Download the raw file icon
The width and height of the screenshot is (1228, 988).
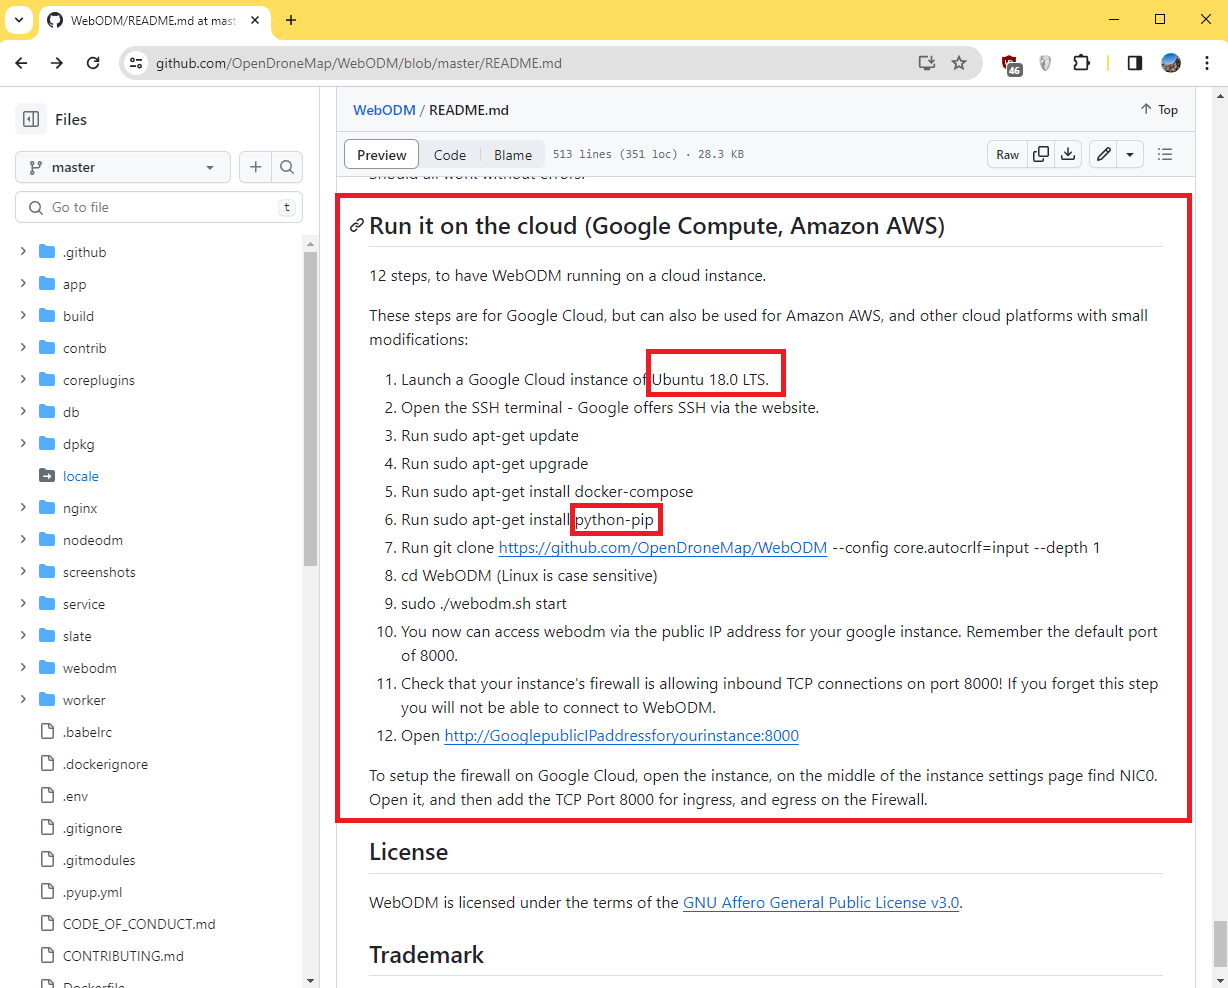pyautogui.click(x=1068, y=154)
